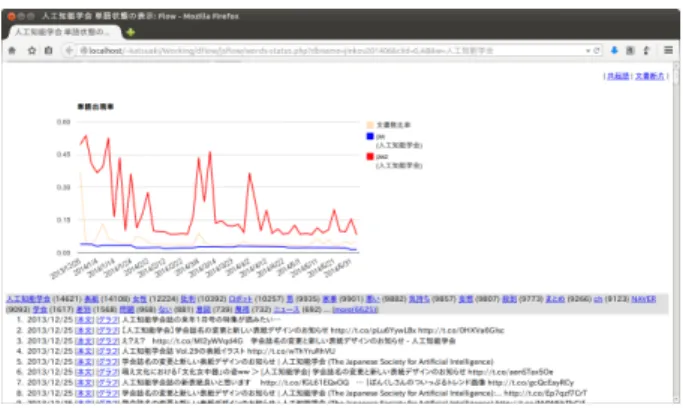Open a new tab with plus icon
The image size is (683, 408).
(x=130, y=32)
